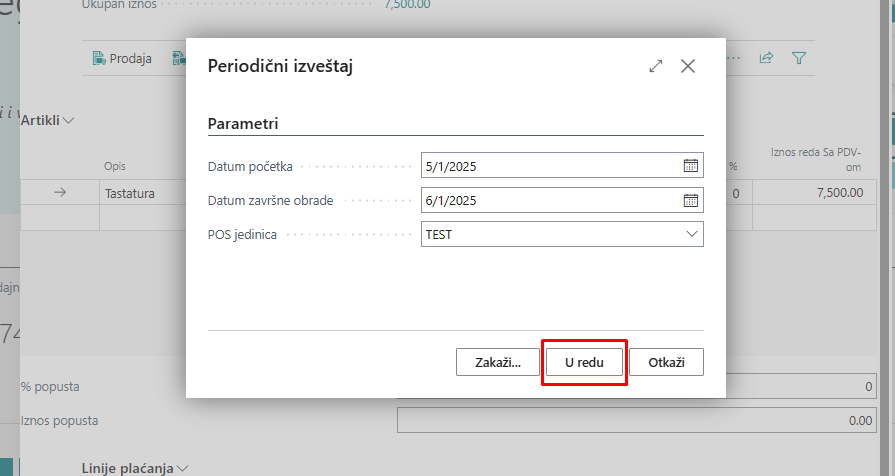Click the Datum početka date field

[x=550, y=166]
